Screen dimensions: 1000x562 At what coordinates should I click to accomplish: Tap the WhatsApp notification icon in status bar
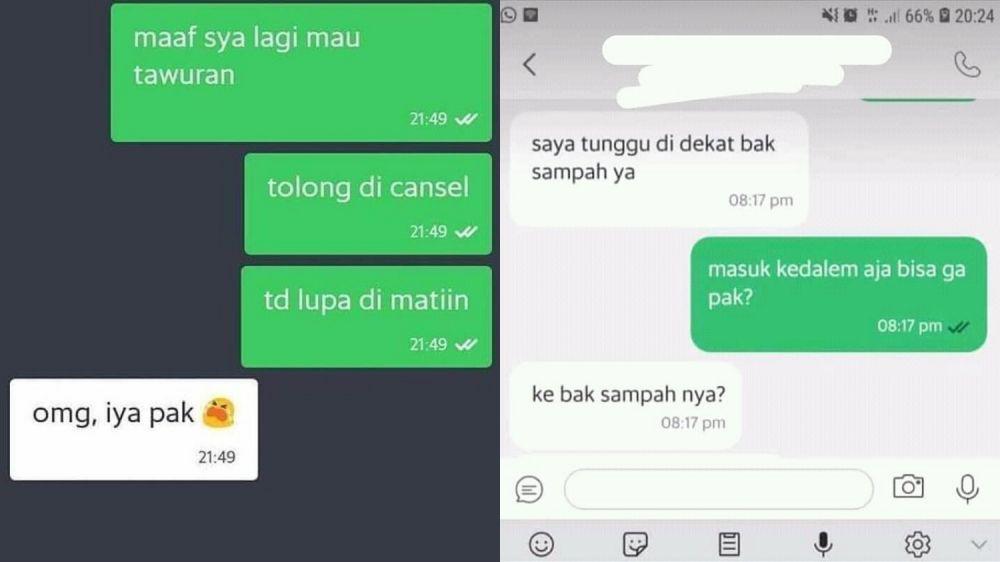(508, 15)
